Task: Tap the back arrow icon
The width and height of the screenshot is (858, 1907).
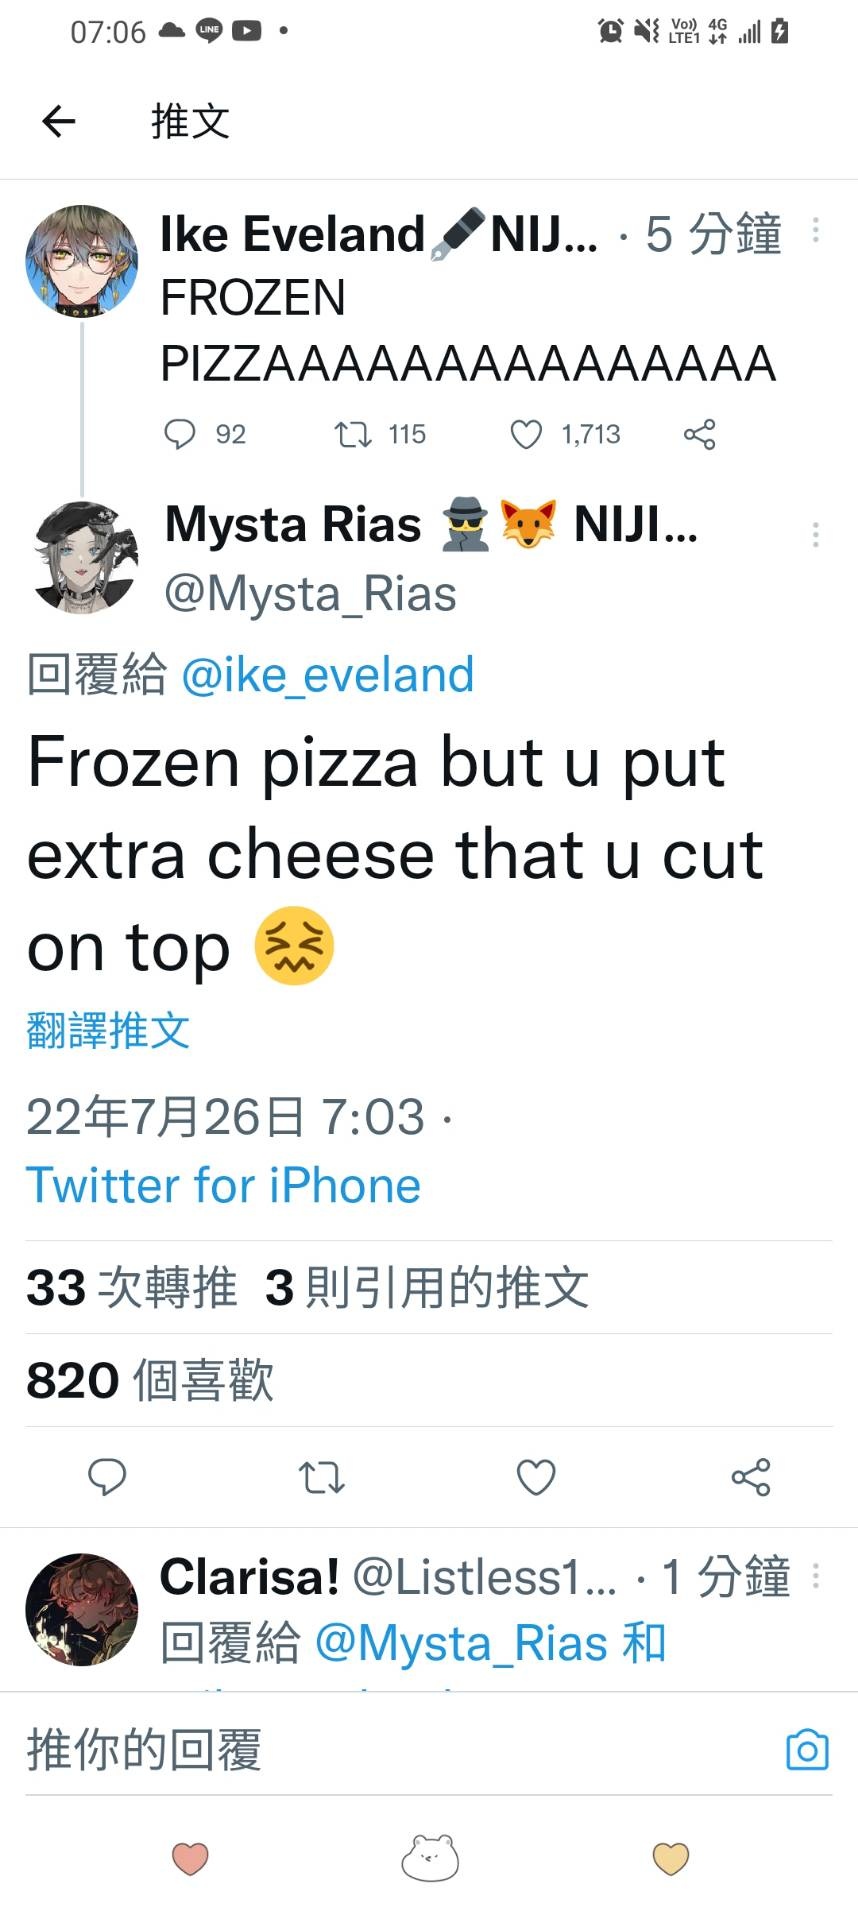Action: click(59, 121)
